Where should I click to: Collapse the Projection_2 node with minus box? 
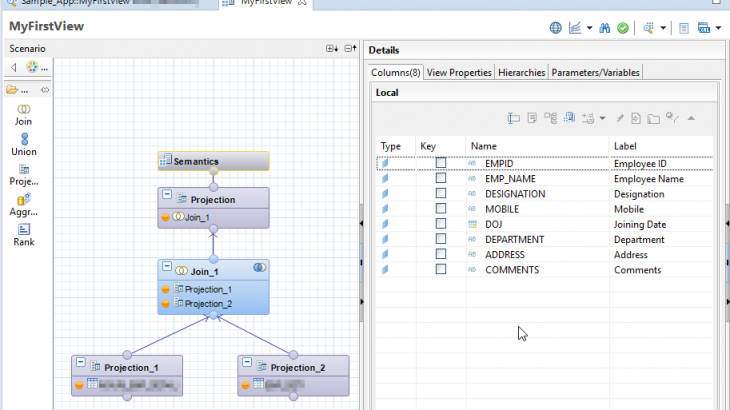pos(248,366)
